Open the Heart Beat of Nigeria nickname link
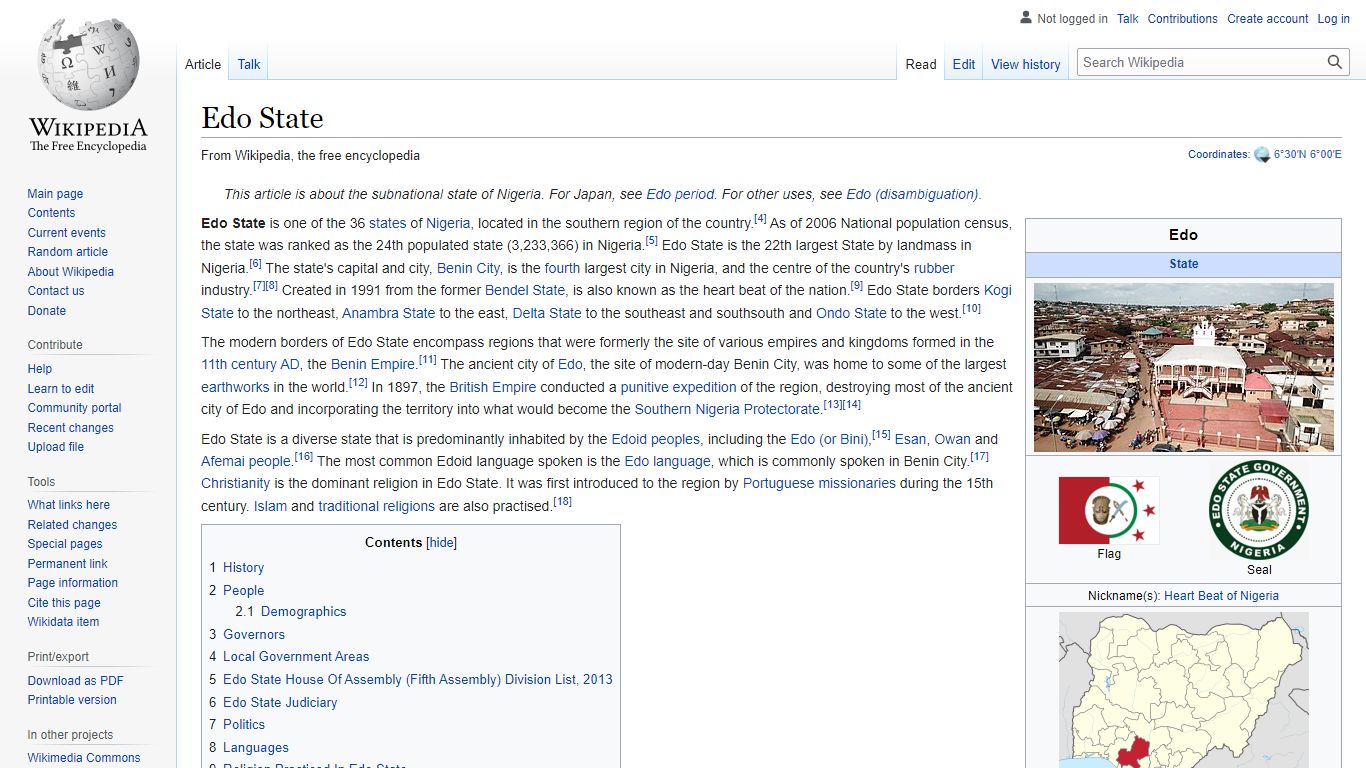Image resolution: width=1366 pixels, height=768 pixels. pyautogui.click(x=1221, y=595)
